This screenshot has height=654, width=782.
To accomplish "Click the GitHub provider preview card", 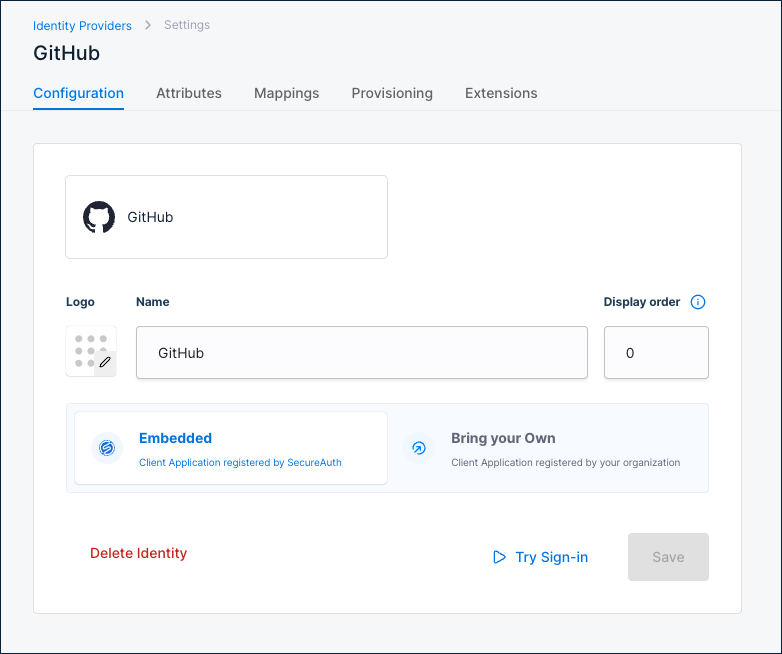I will 226,217.
